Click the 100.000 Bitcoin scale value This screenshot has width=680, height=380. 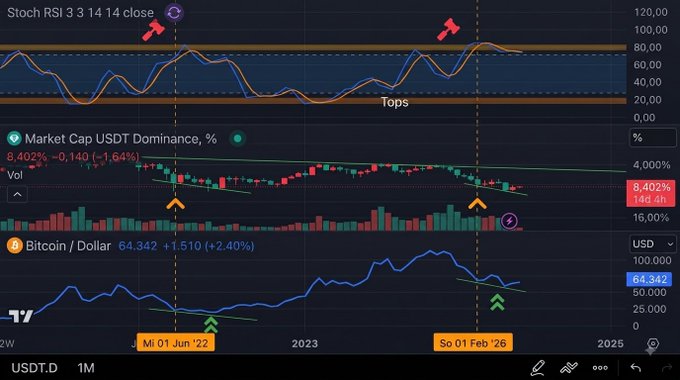pos(652,261)
